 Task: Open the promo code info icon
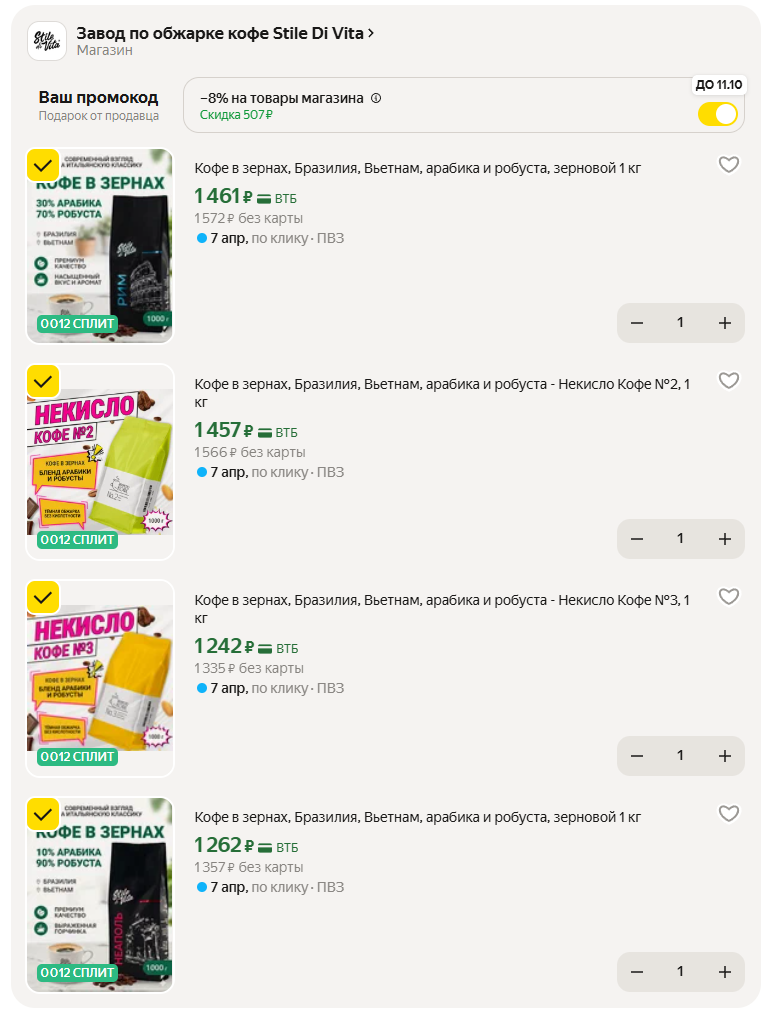coord(376,98)
